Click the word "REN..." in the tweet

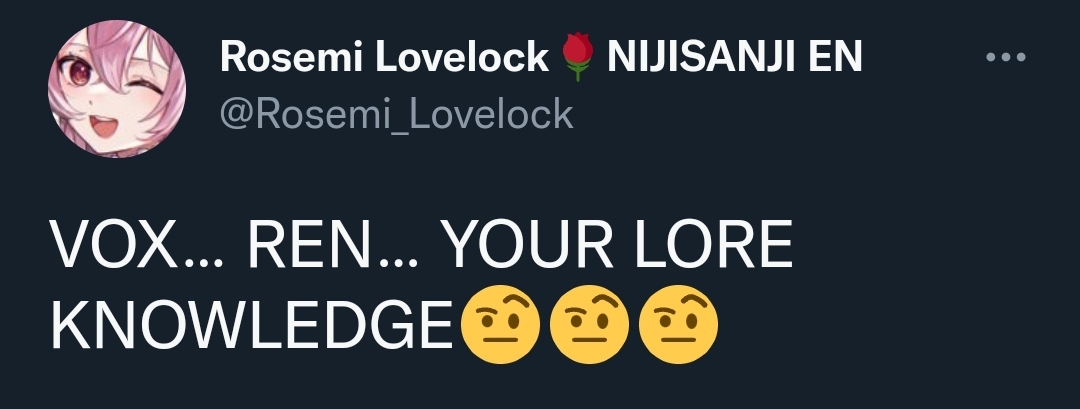(x=333, y=246)
